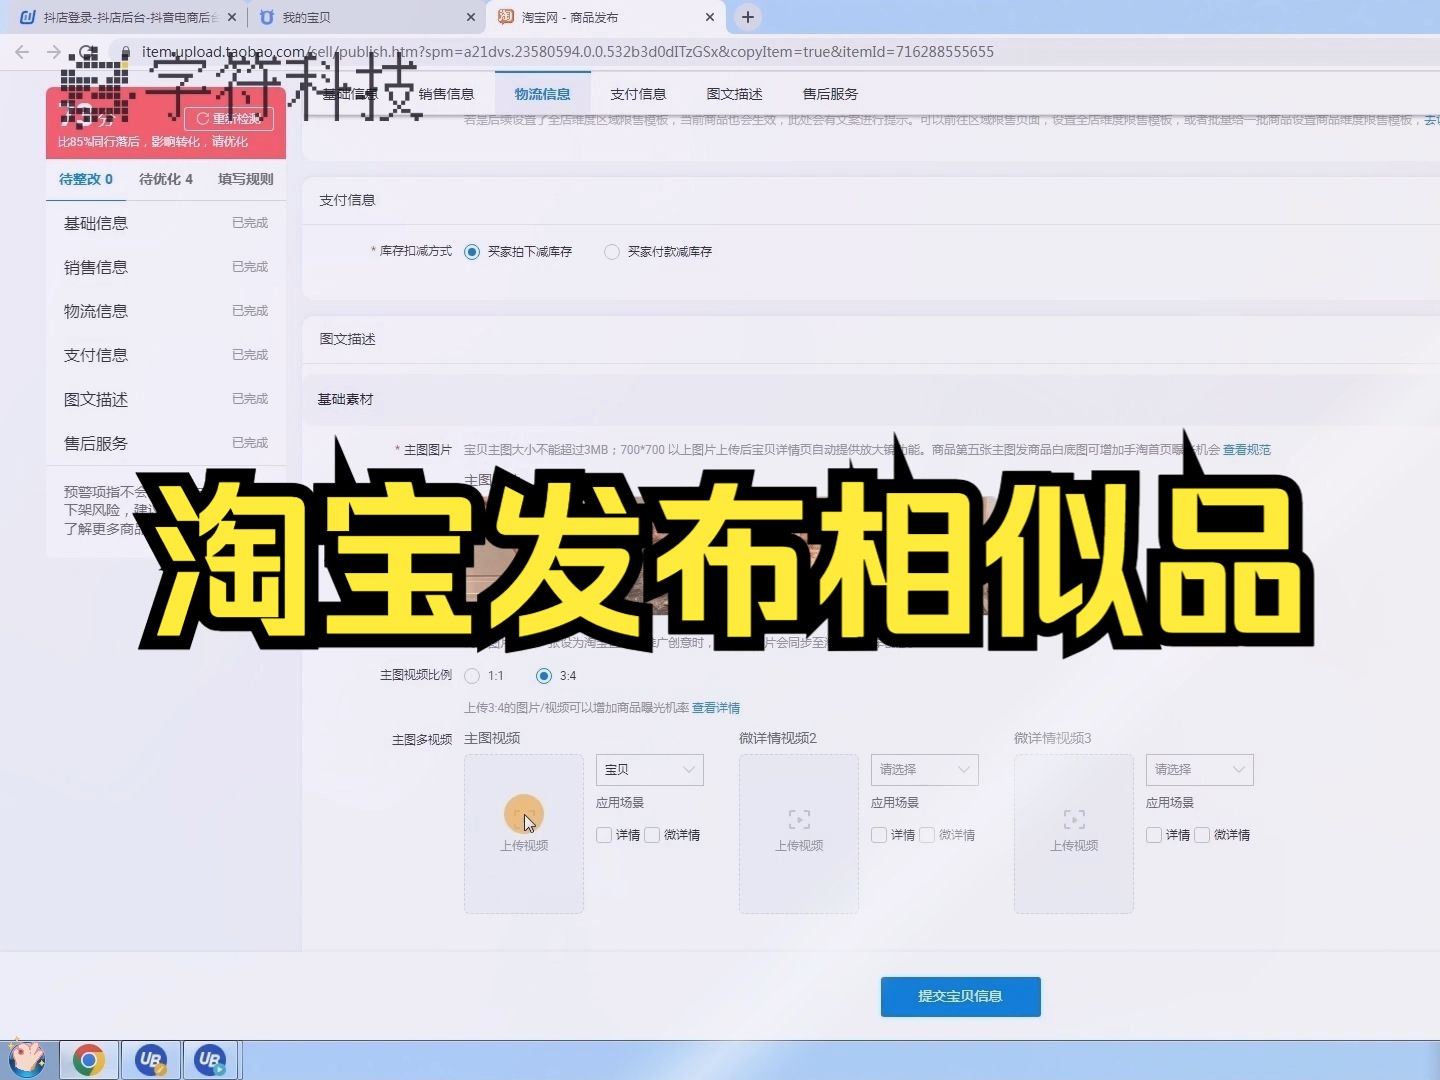1440x1080 pixels.
Task: Open the 查看规范 link
Action: [1247, 449]
